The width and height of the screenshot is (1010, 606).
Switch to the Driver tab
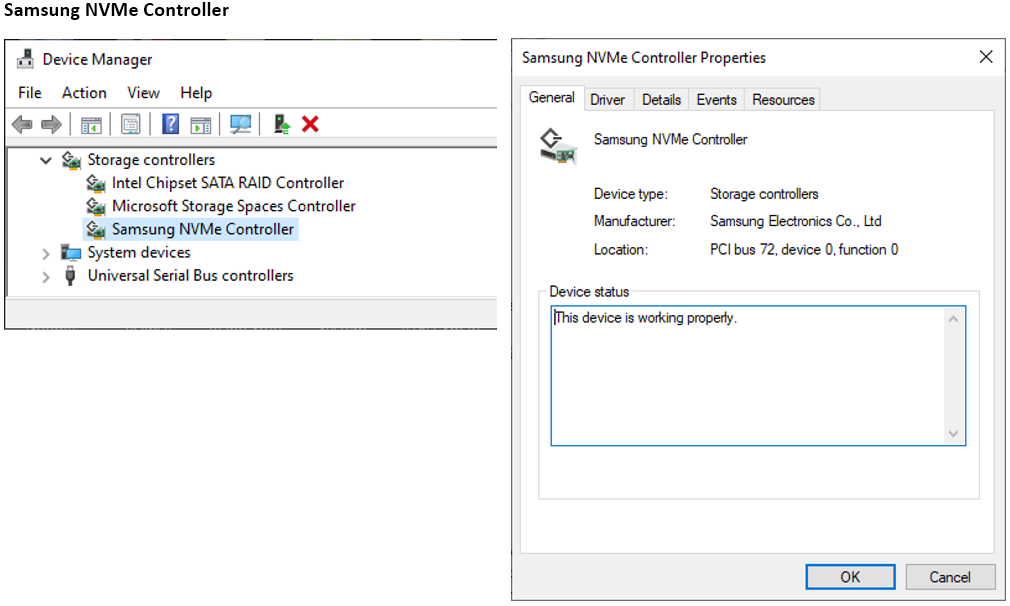pyautogui.click(x=607, y=100)
